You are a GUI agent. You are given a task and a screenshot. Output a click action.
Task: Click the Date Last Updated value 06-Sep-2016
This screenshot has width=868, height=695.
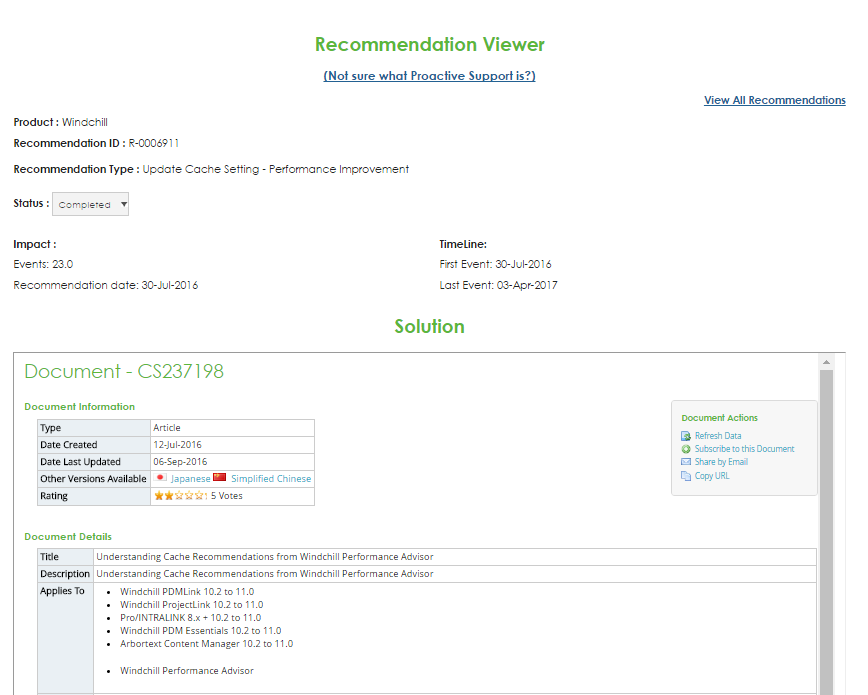(x=180, y=462)
